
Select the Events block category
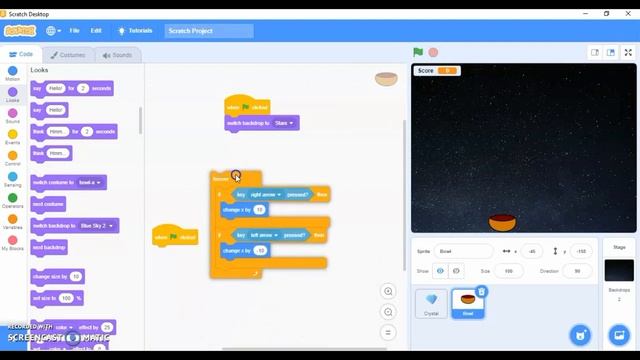click(13, 137)
